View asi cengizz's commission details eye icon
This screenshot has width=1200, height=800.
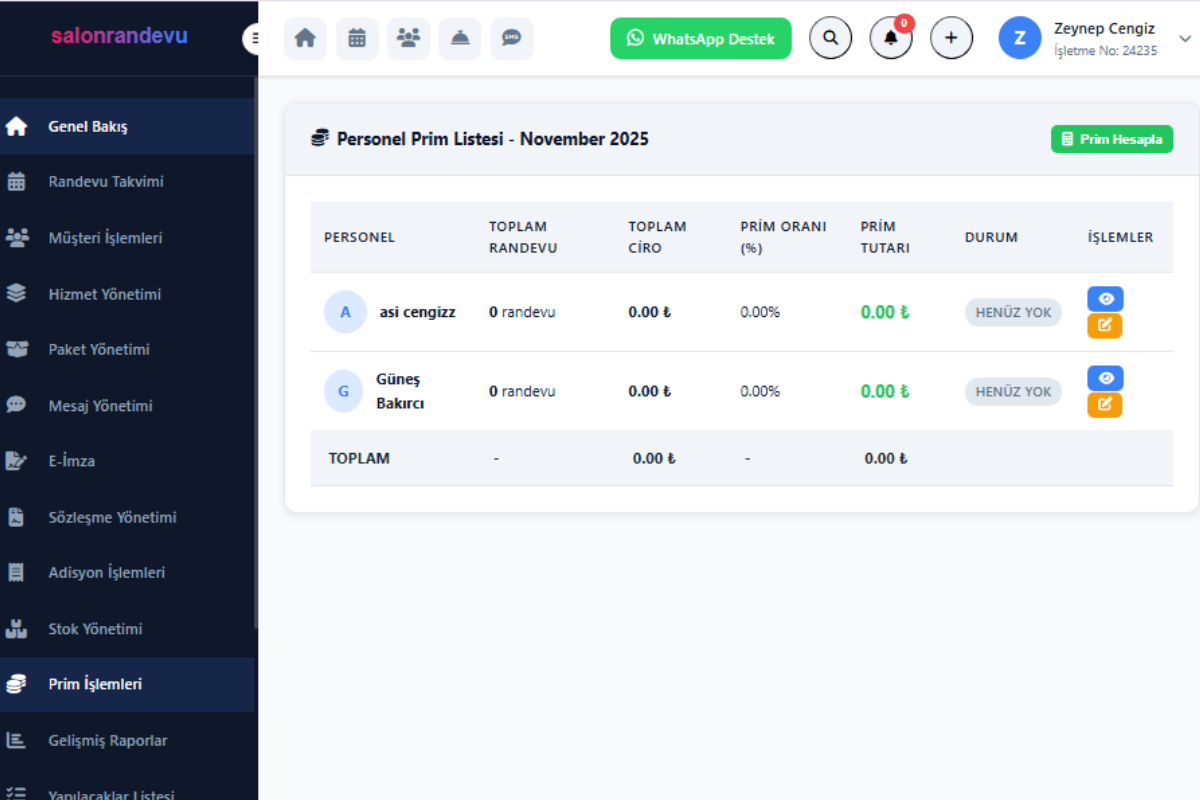(x=1105, y=299)
